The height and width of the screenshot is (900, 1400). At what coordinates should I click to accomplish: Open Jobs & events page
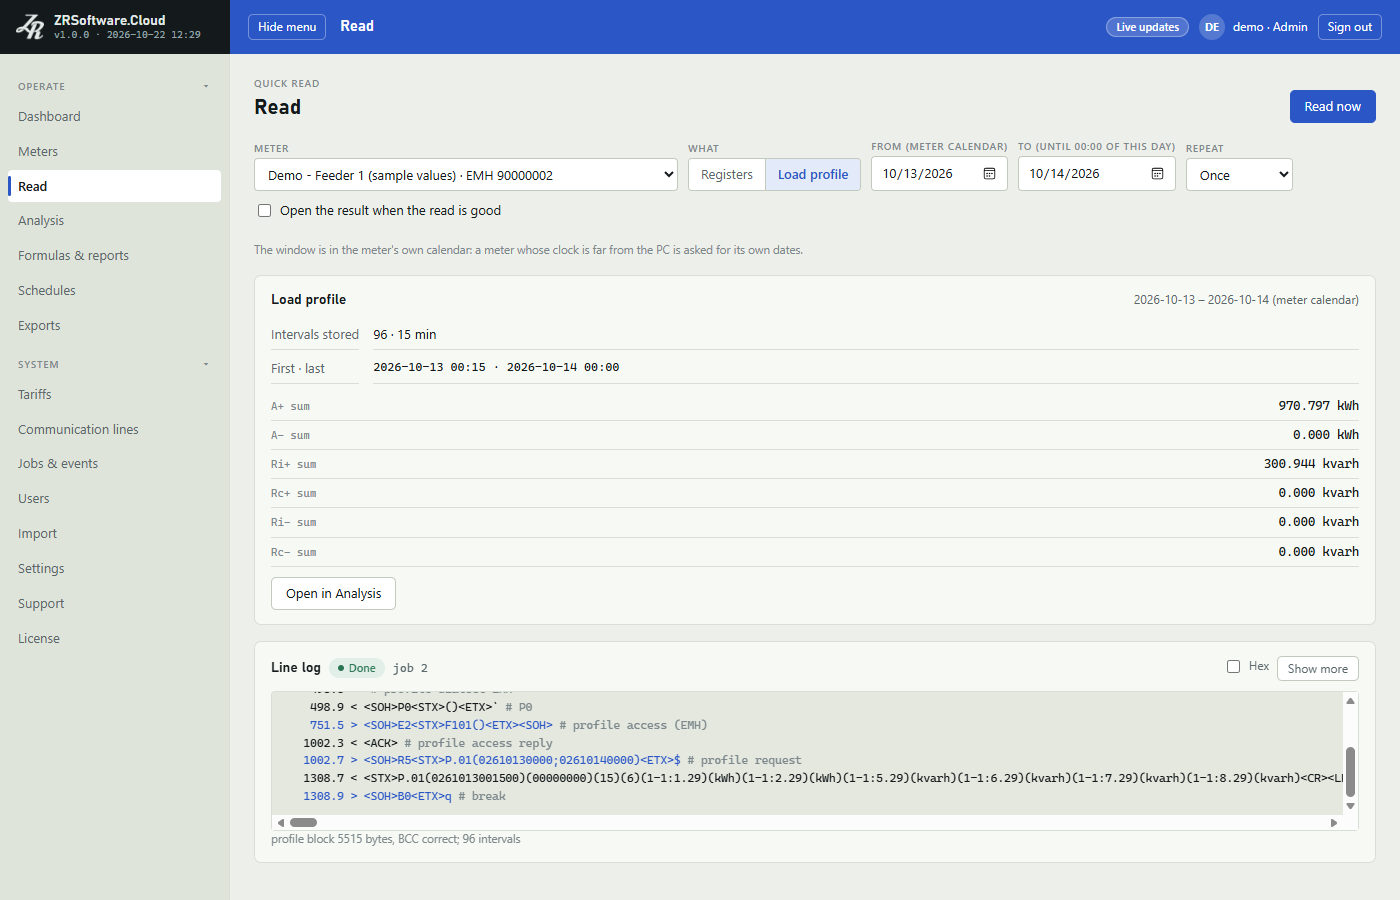click(x=114, y=464)
